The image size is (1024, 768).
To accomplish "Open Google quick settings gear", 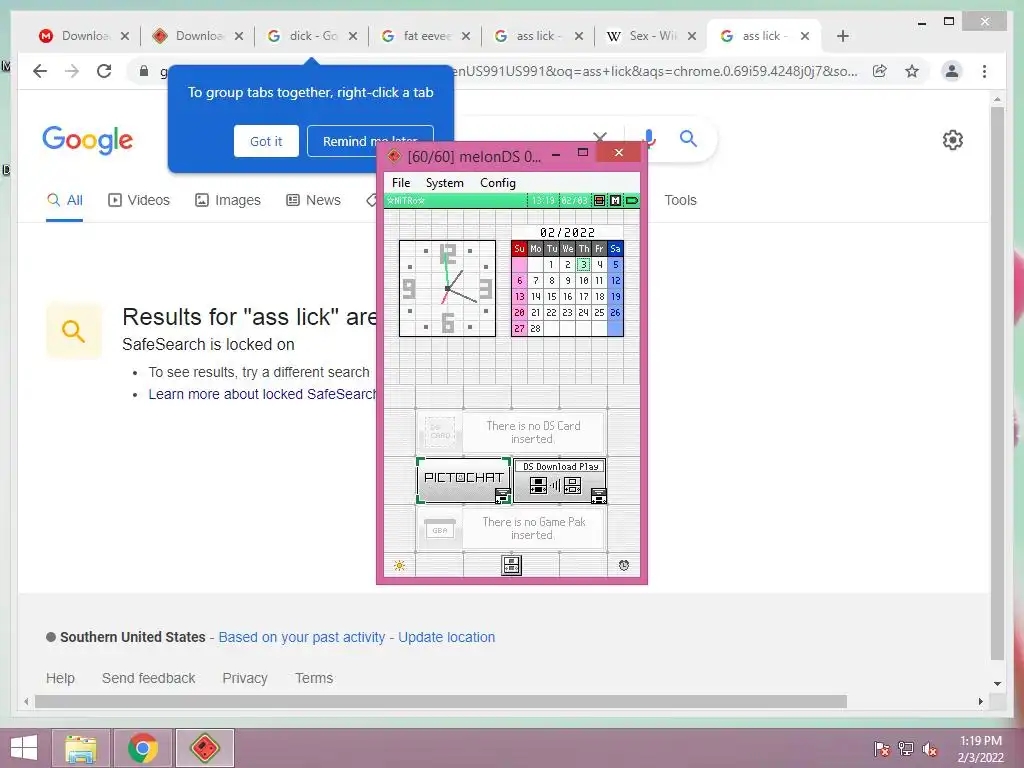I will click(x=953, y=140).
